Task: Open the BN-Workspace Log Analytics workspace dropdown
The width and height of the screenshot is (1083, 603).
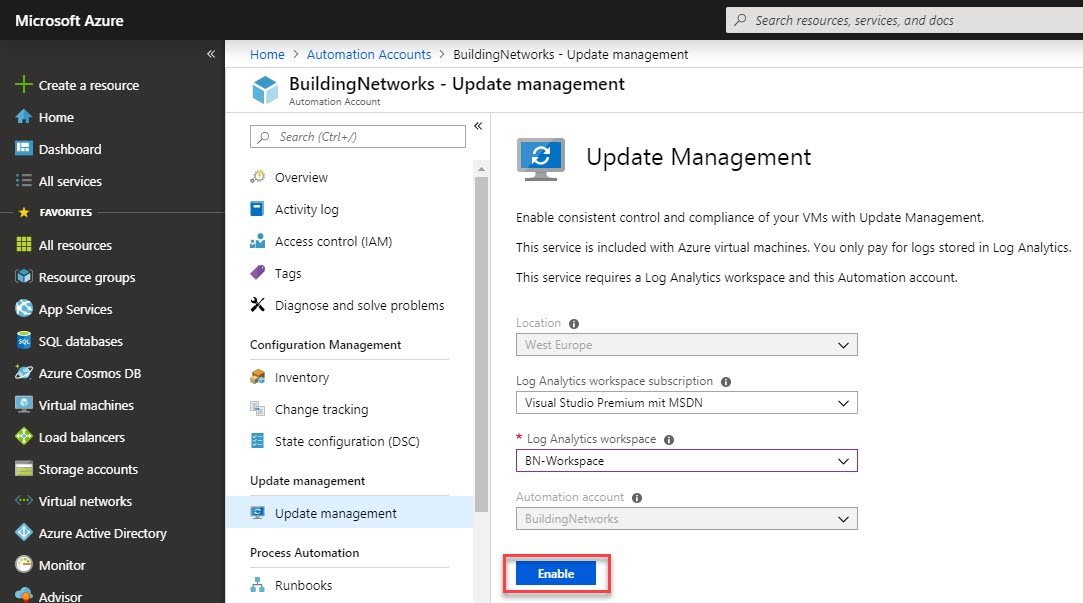Action: (687, 461)
